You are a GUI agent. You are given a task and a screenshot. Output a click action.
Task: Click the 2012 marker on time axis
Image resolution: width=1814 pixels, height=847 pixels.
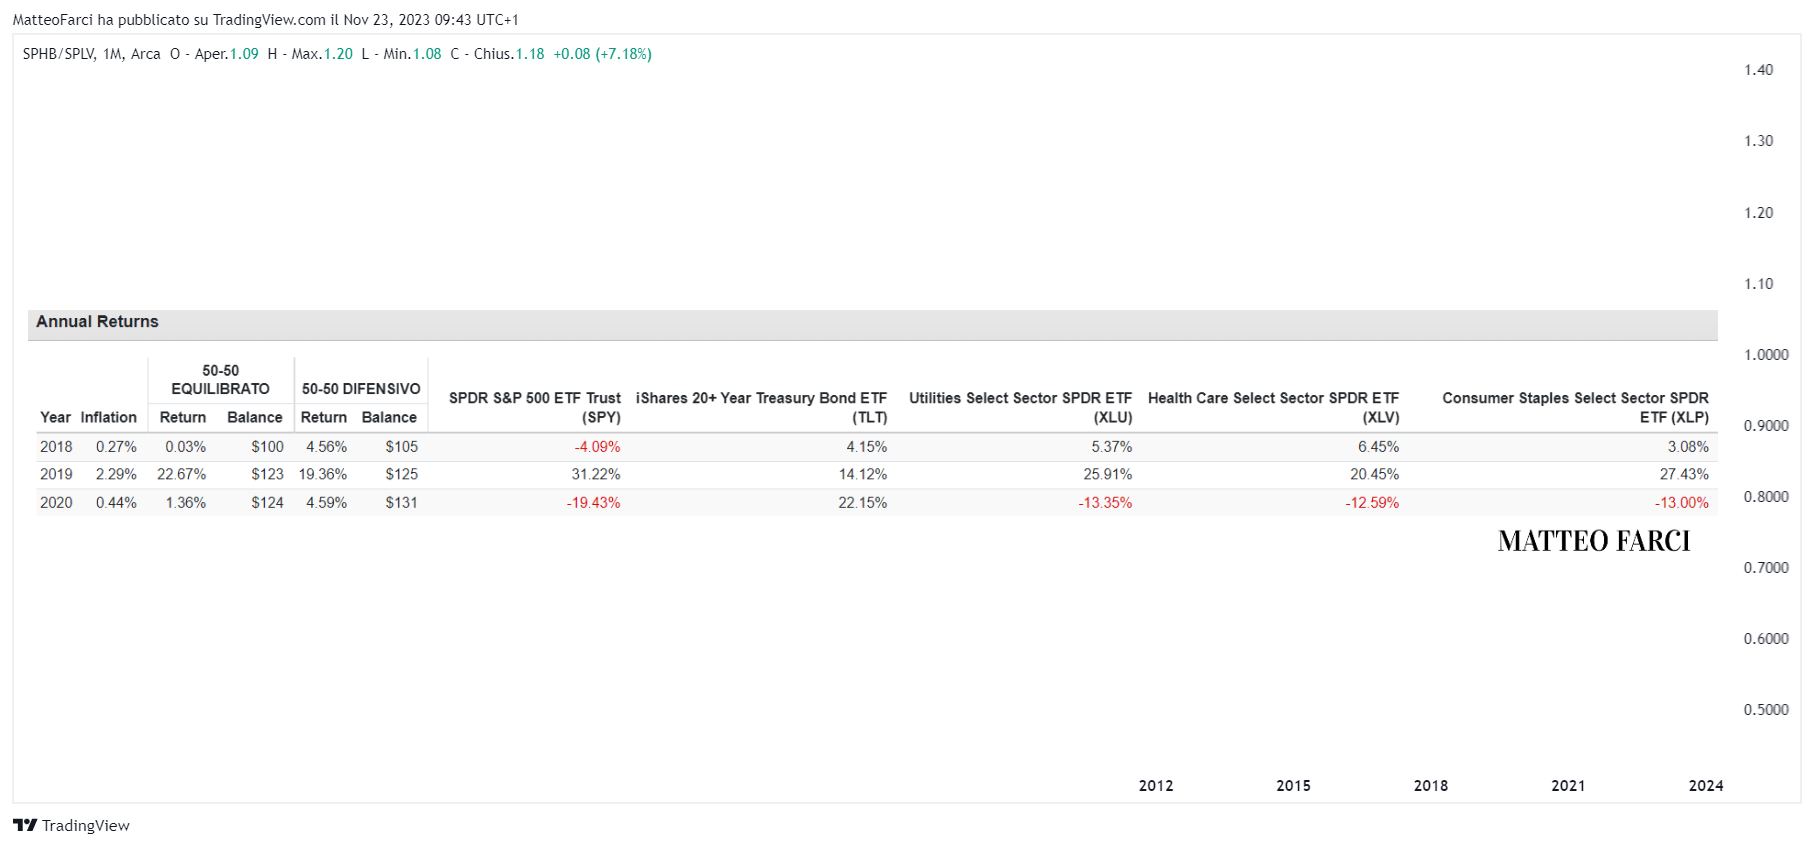pos(1156,786)
